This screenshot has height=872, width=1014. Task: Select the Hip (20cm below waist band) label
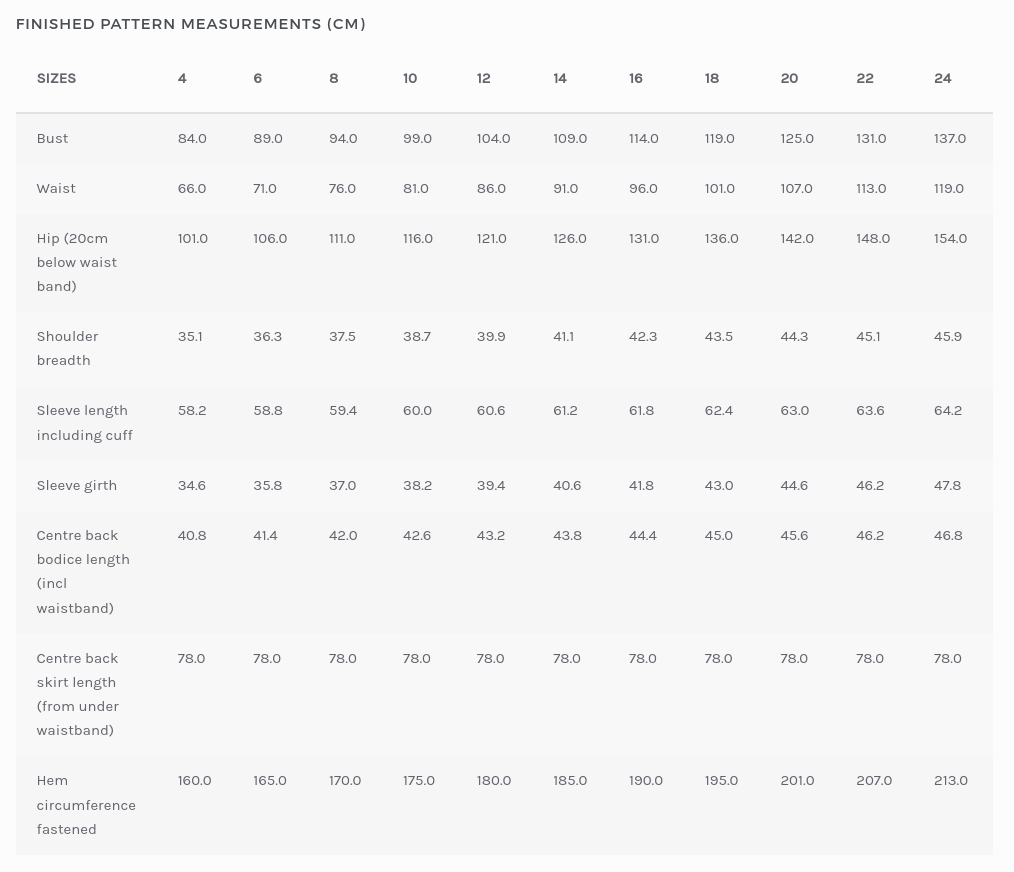(x=77, y=262)
